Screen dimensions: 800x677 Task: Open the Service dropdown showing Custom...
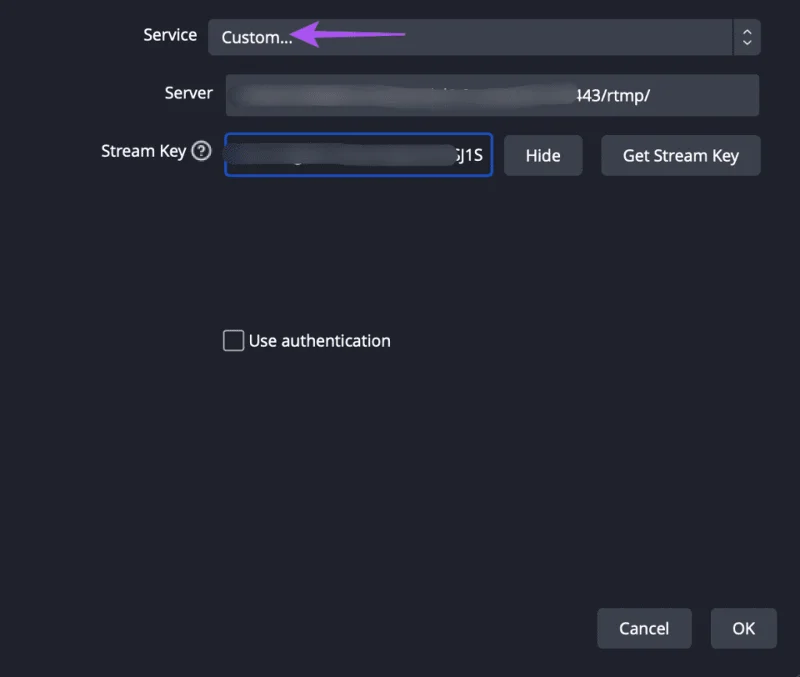pyautogui.click(x=484, y=37)
